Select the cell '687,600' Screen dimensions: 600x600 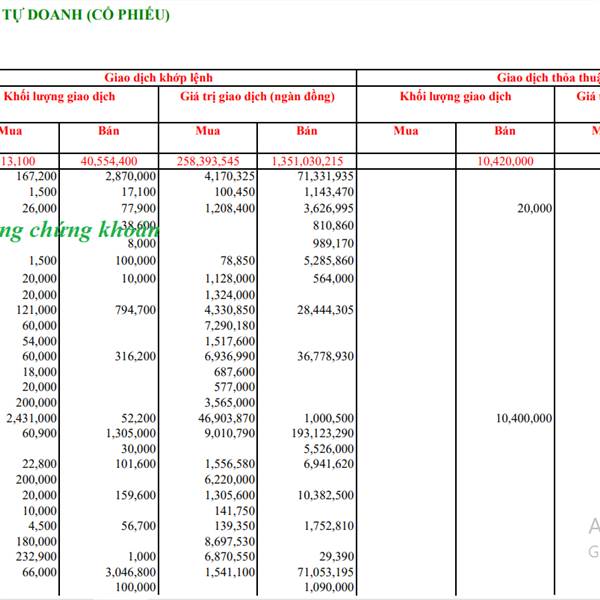pyautogui.click(x=235, y=372)
